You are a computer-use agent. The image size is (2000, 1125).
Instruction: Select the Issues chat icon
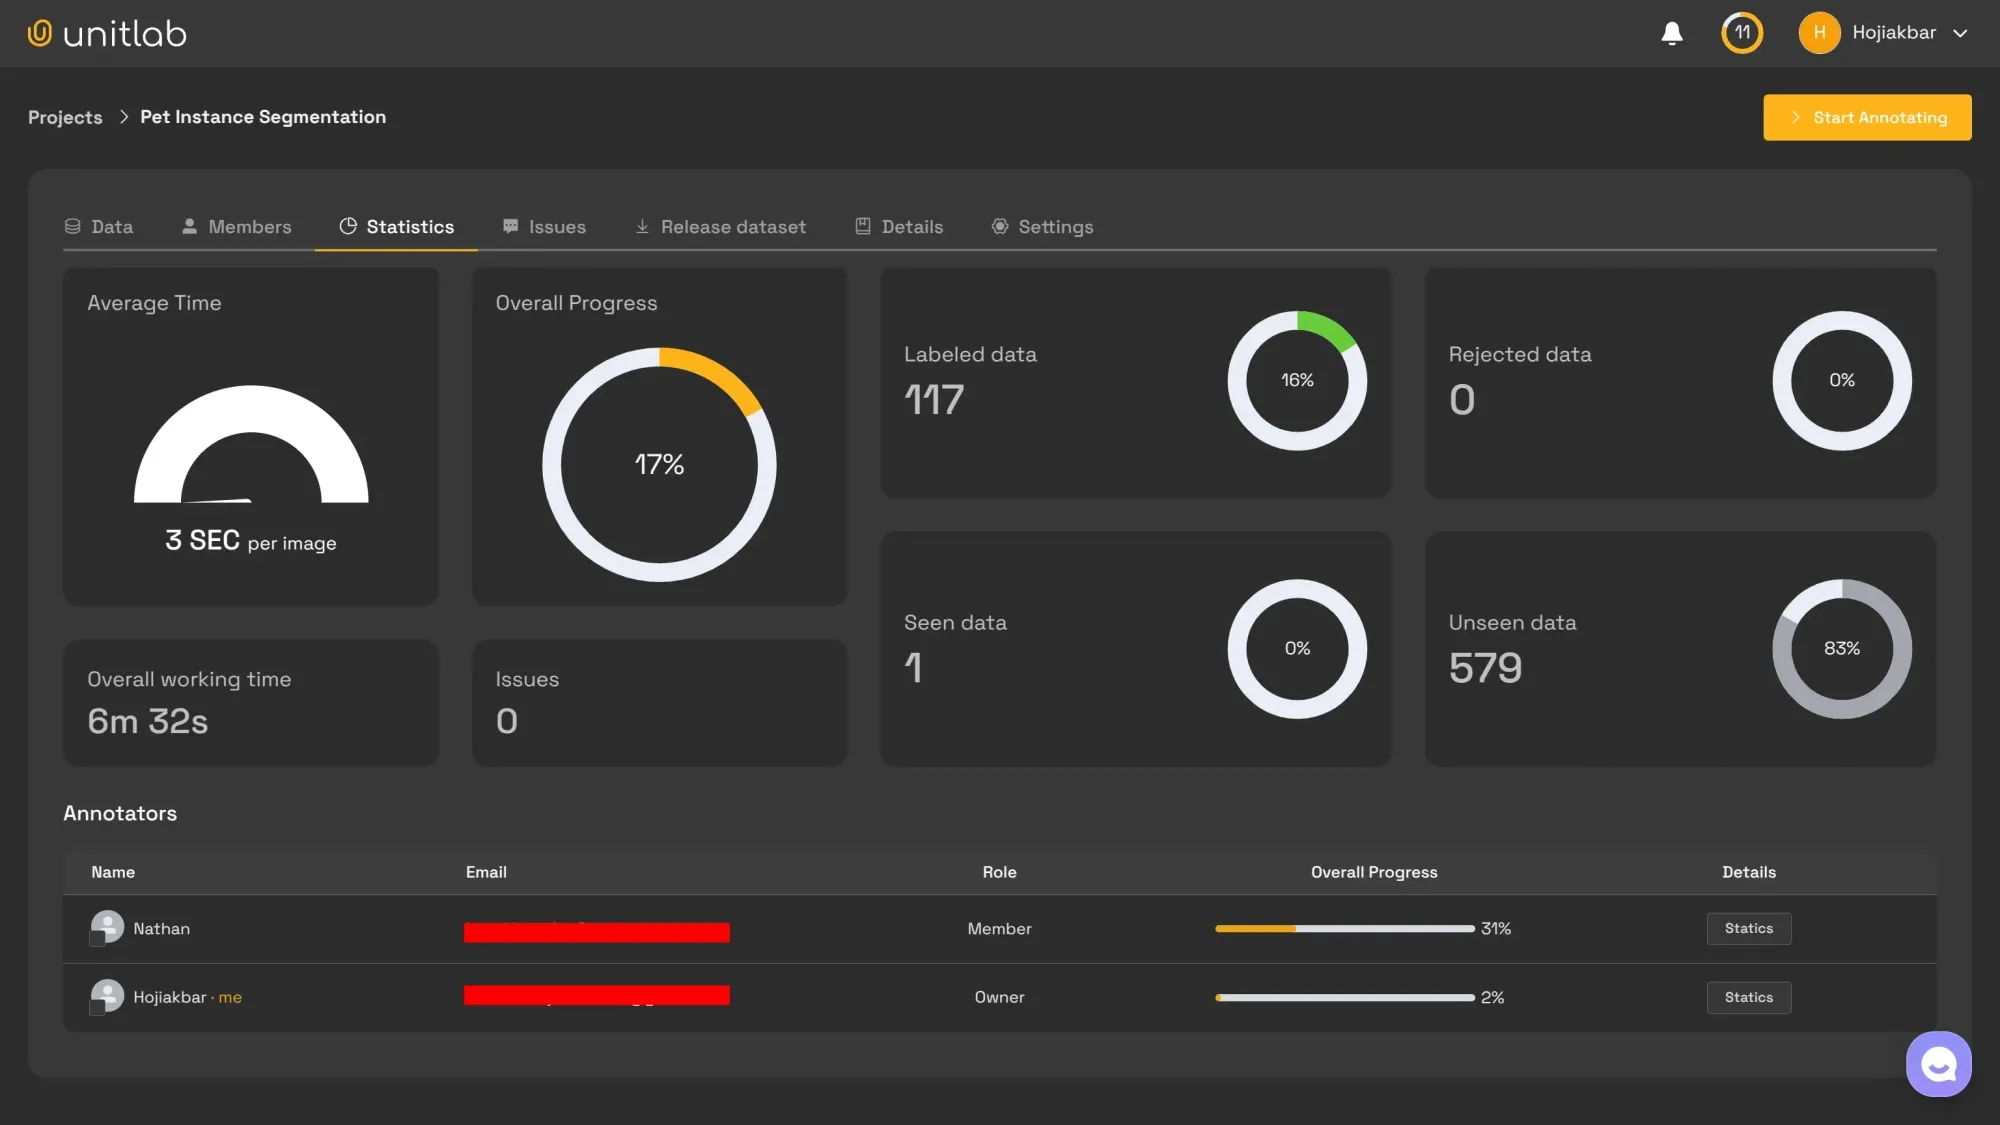coord(510,226)
